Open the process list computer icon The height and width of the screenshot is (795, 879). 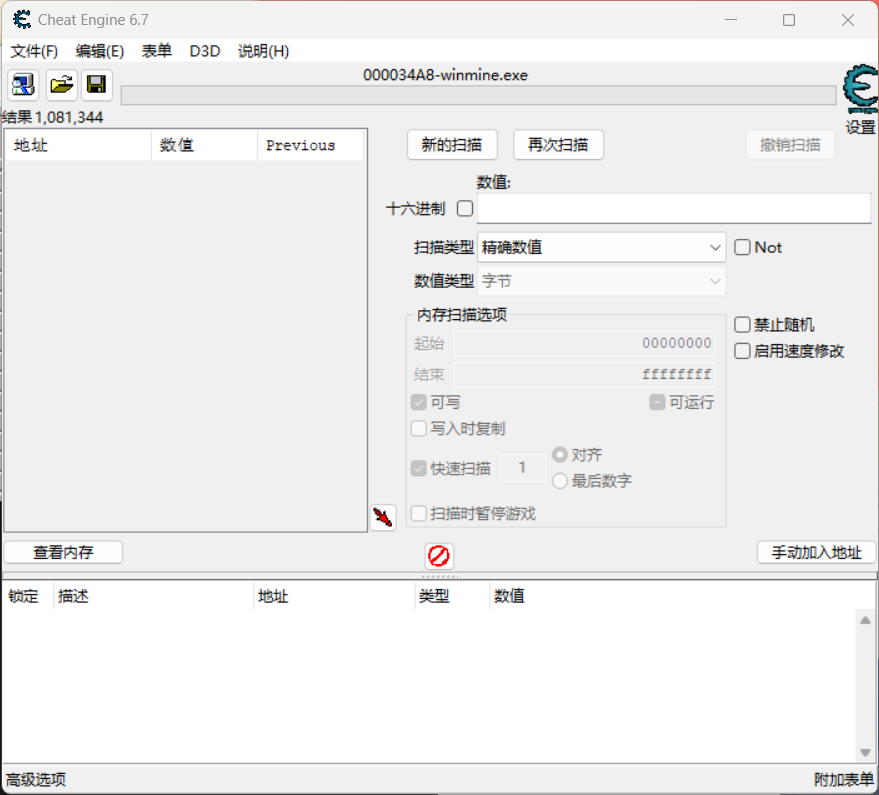(x=23, y=85)
